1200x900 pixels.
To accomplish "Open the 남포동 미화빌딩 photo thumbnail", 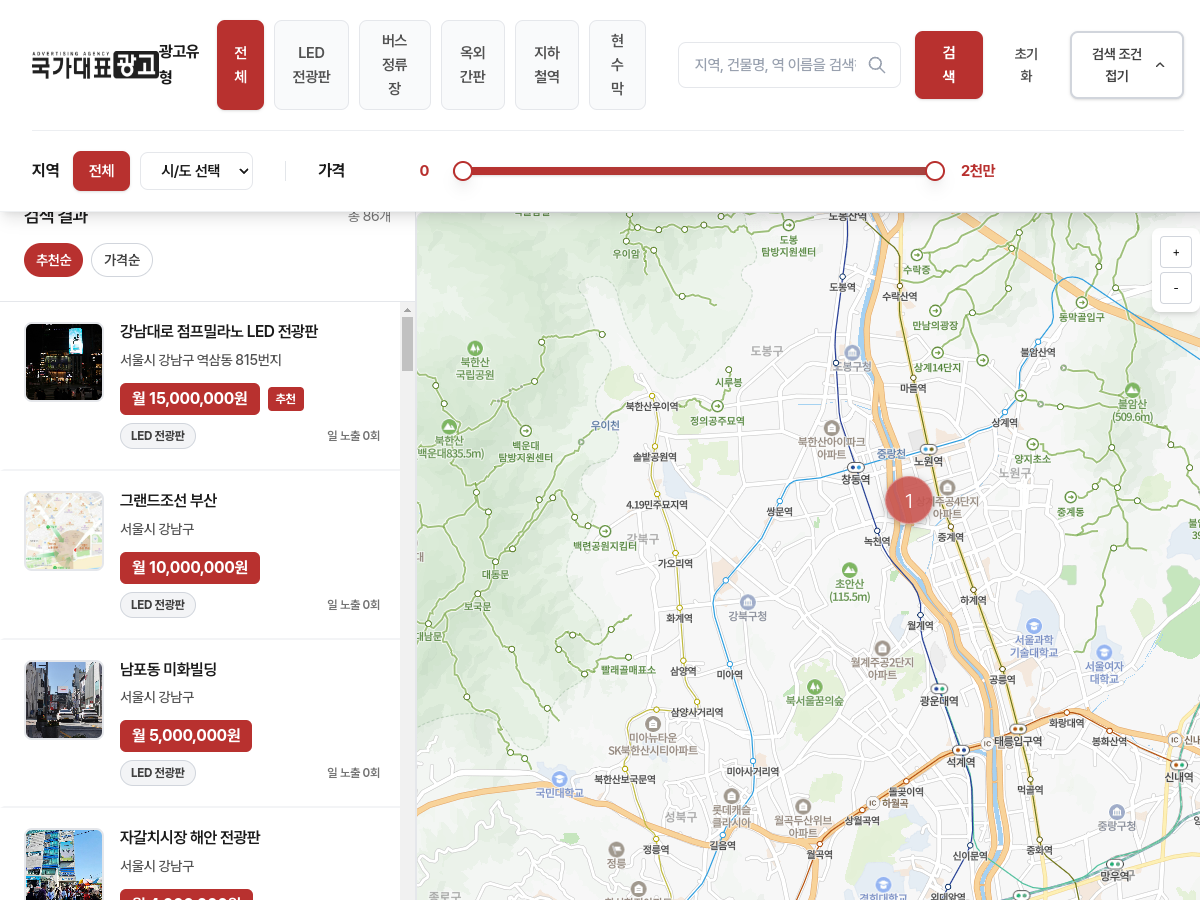I will click(64, 700).
